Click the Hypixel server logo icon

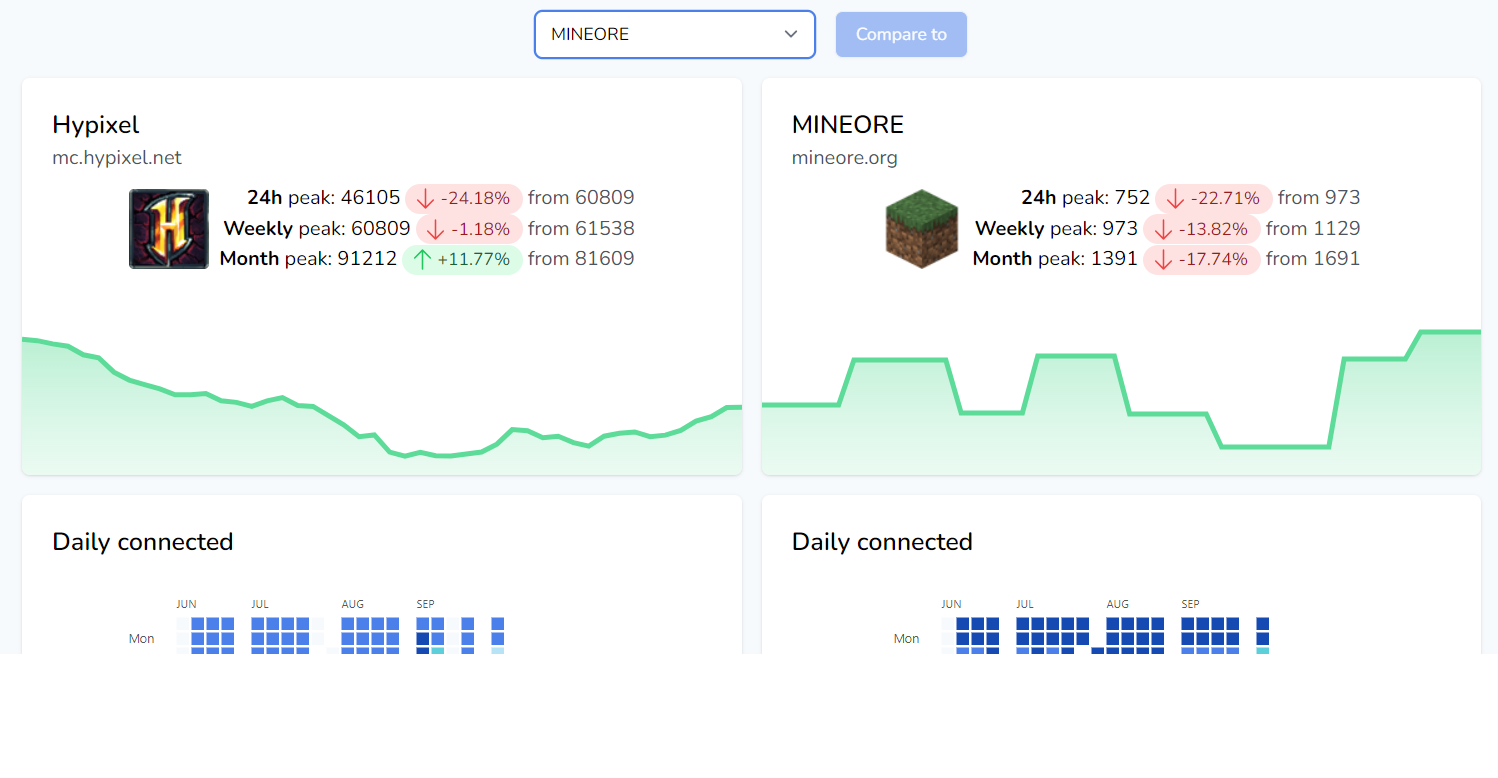pos(169,229)
